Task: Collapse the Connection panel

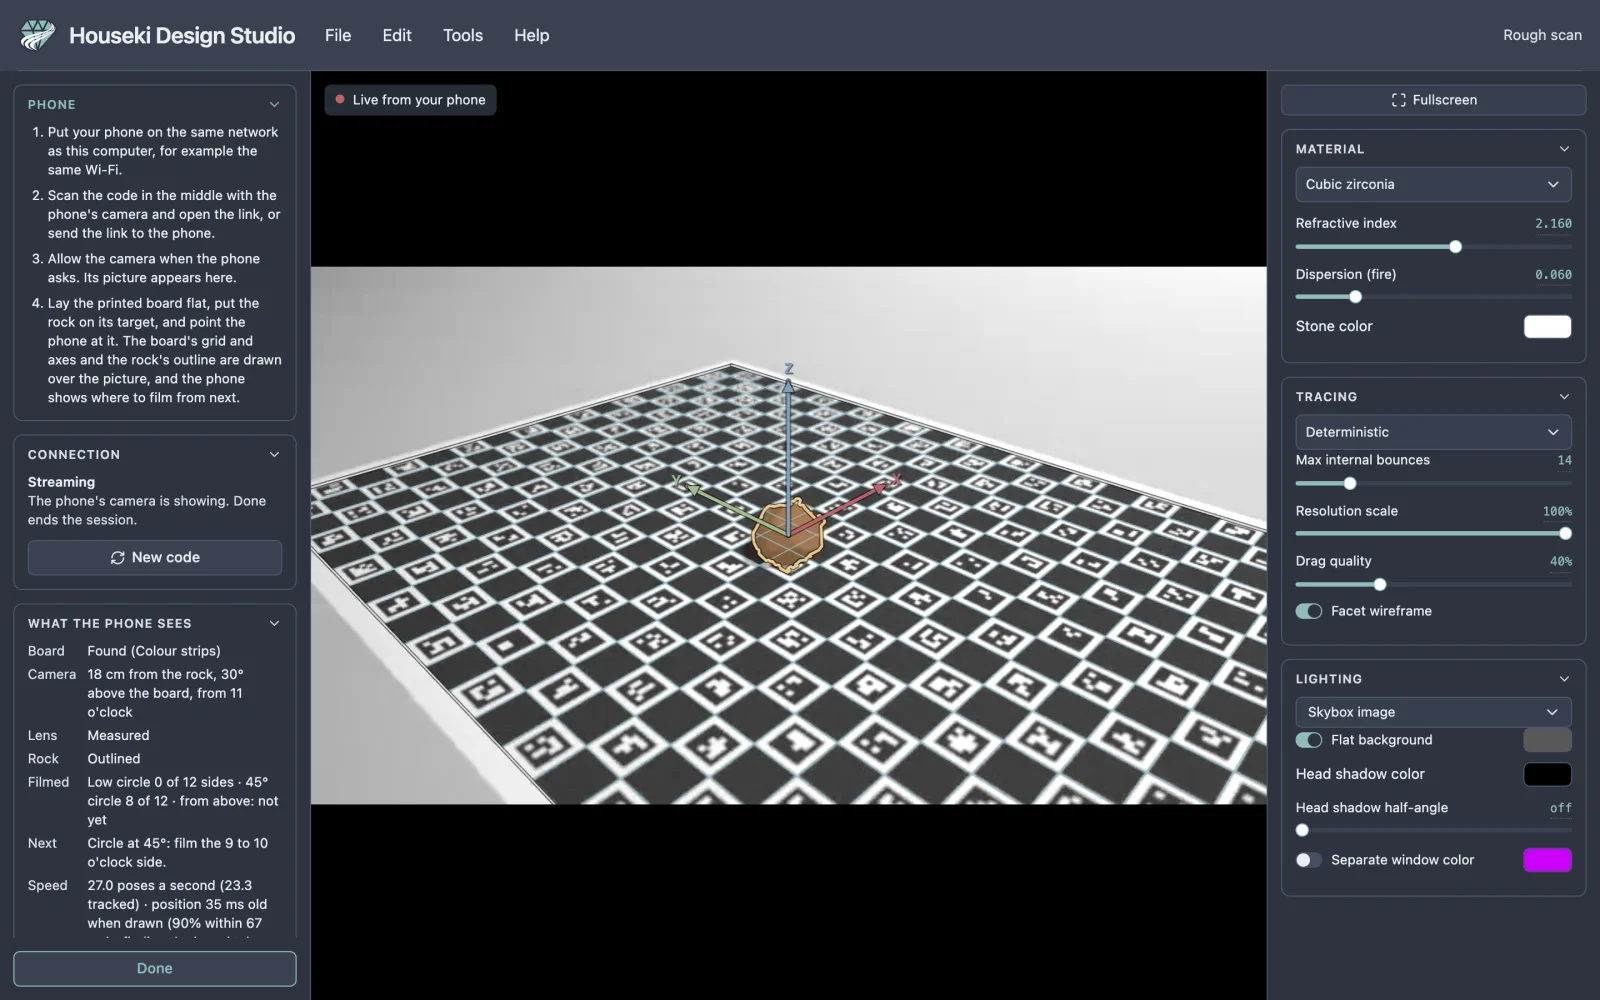Action: point(274,454)
